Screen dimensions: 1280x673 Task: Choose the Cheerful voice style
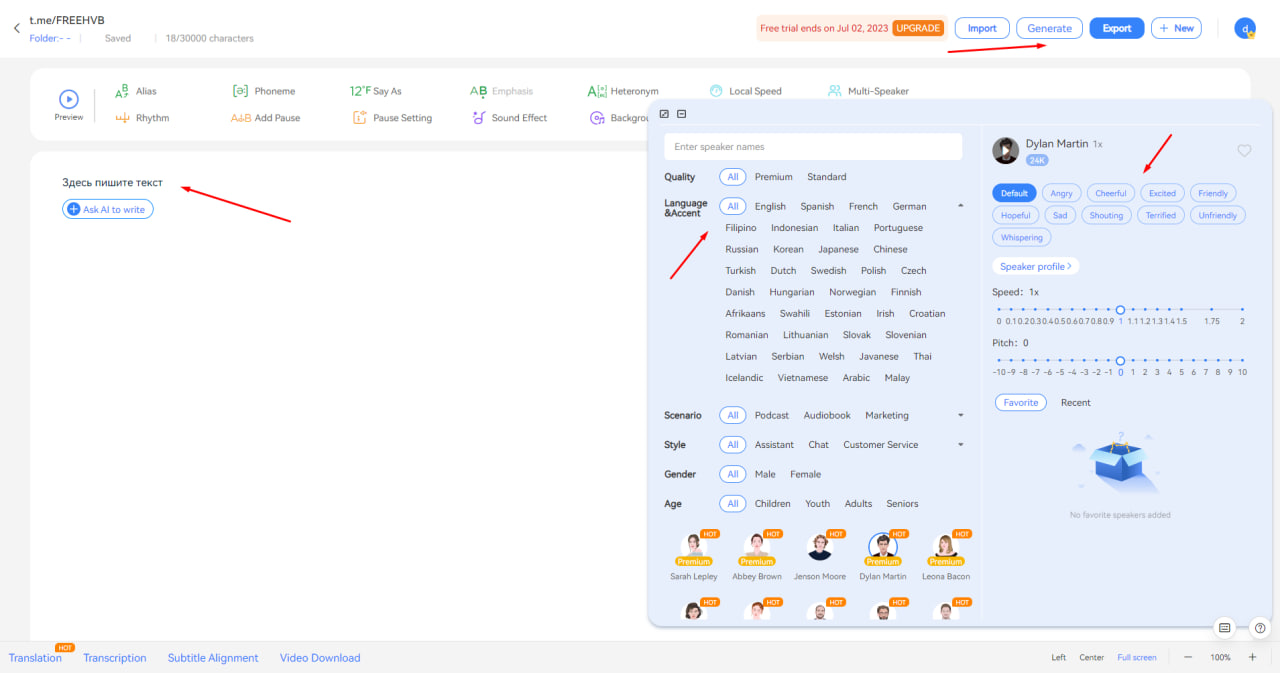tap(1110, 193)
